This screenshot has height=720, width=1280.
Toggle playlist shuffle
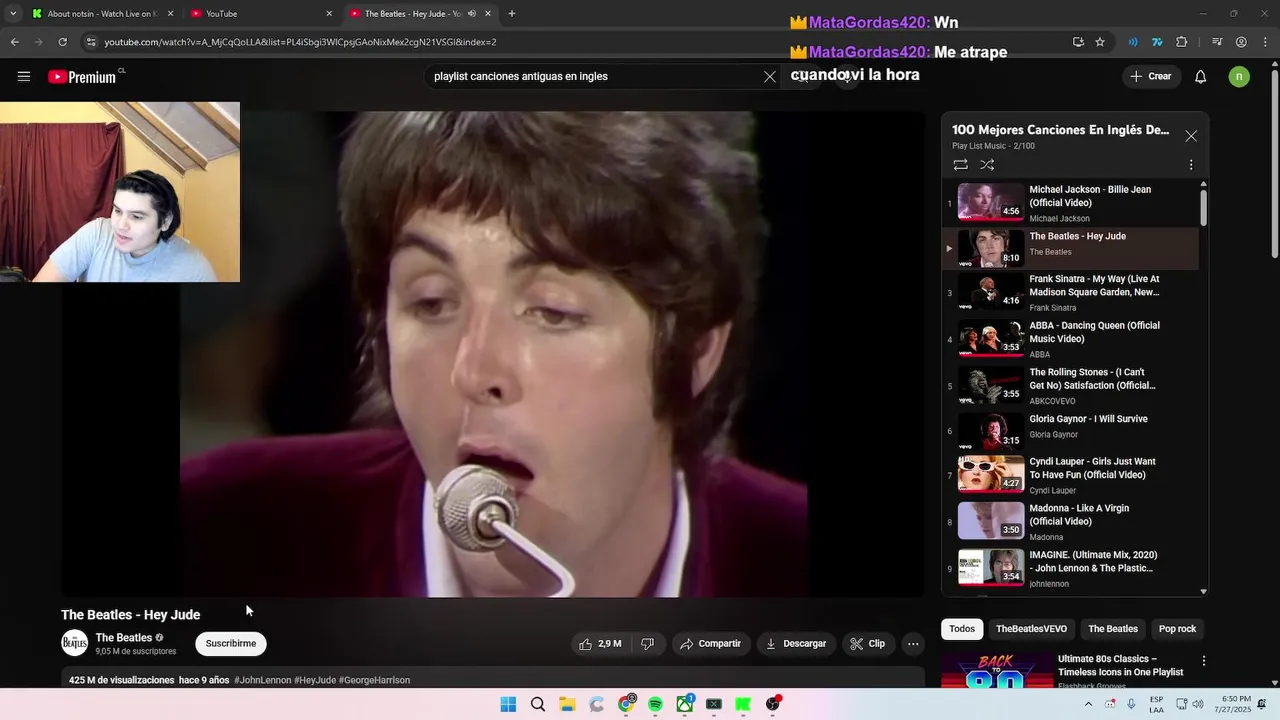tap(987, 164)
